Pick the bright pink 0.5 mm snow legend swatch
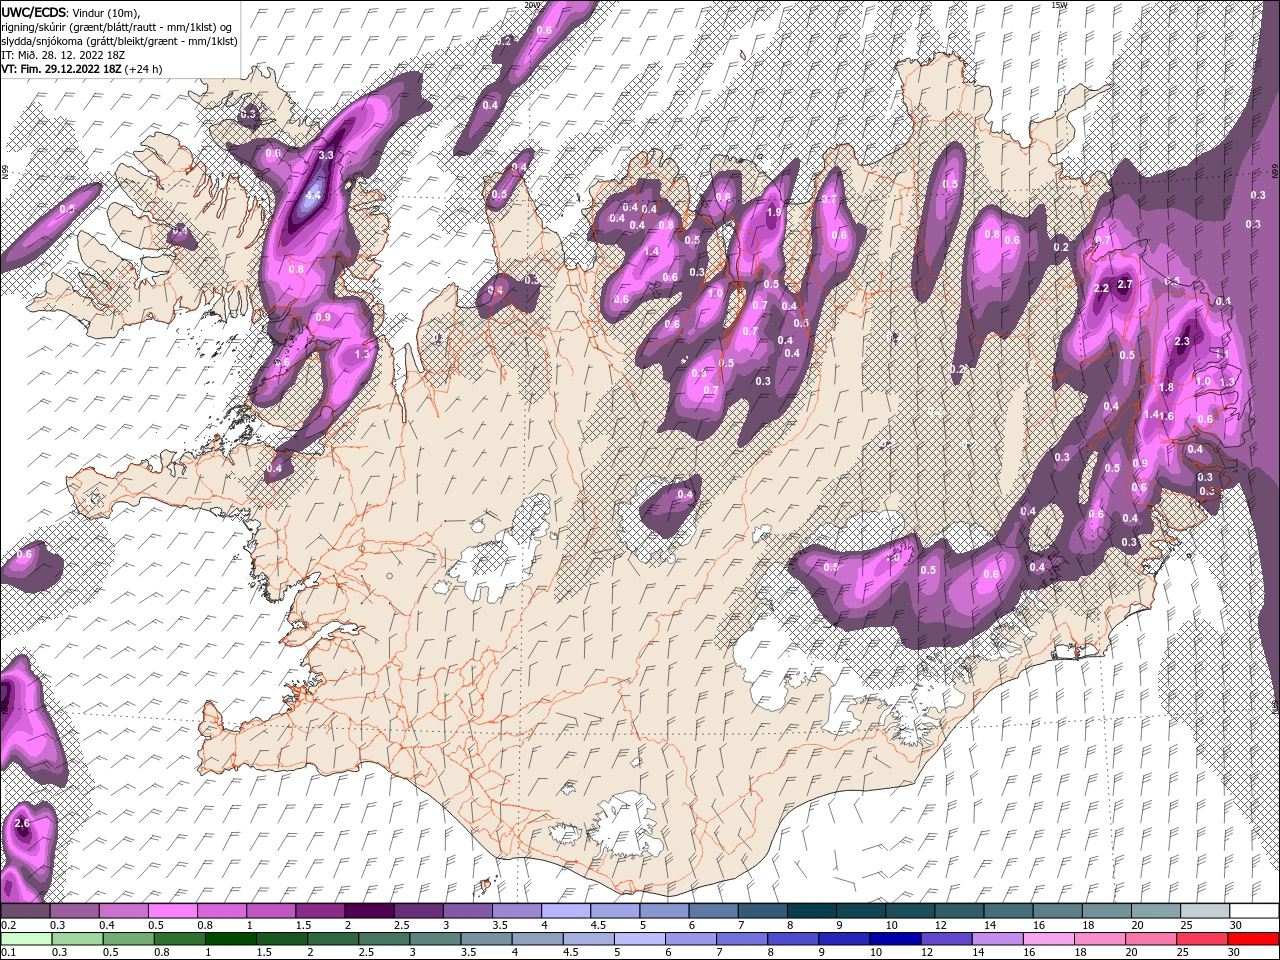 pos(172,911)
